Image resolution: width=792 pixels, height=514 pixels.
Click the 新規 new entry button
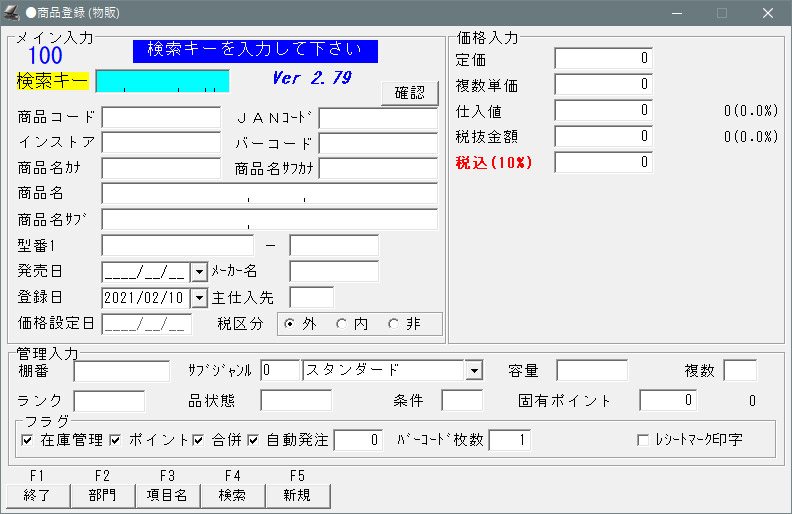[297, 495]
